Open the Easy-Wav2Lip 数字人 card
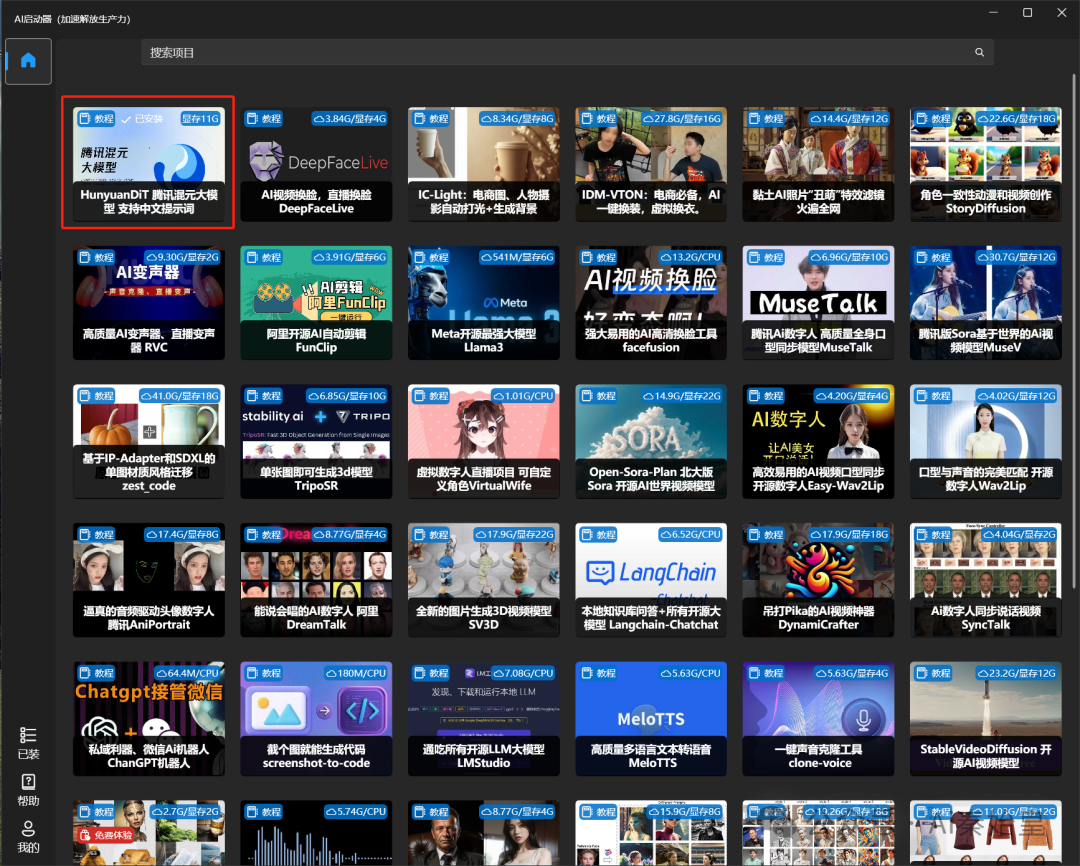Screen dimensions: 1080x866 pyautogui.click(x=818, y=442)
